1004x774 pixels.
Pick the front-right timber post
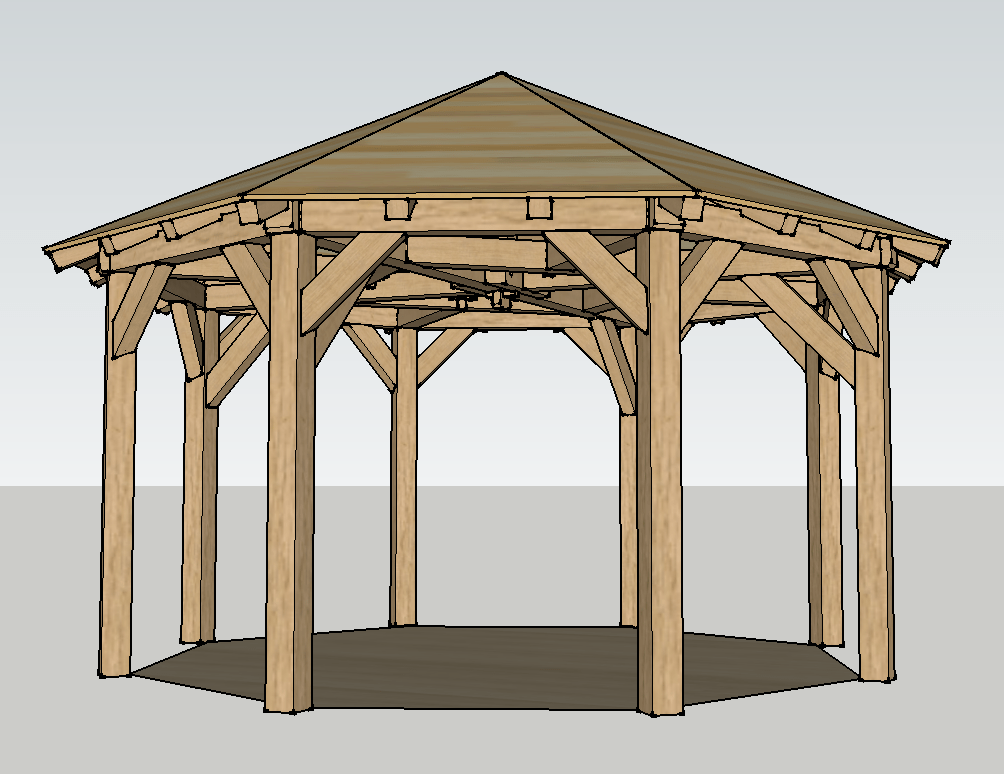click(x=660, y=471)
